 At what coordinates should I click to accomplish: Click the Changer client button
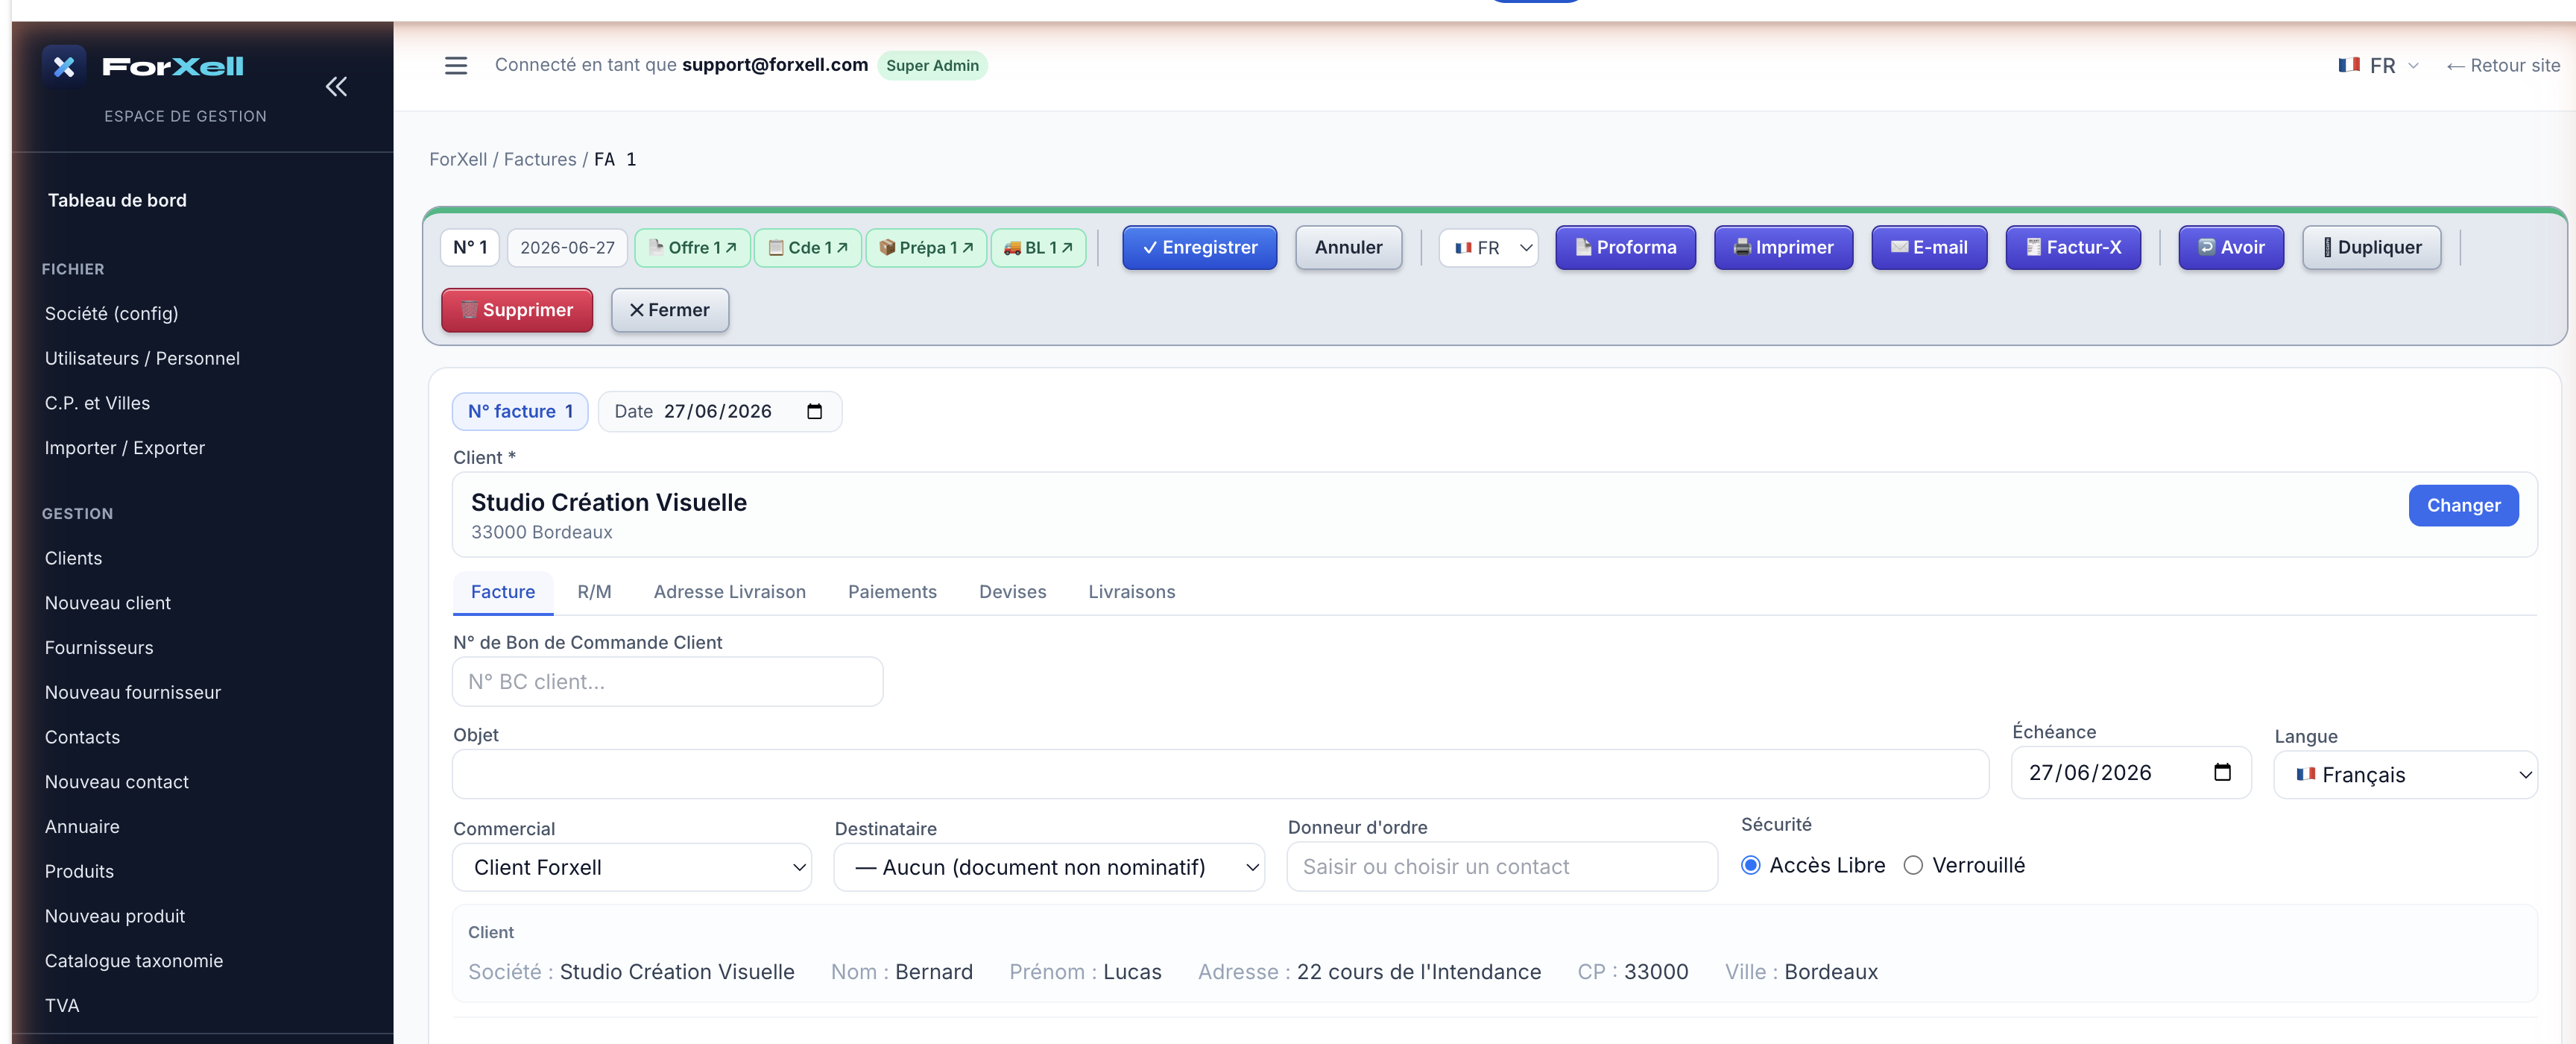pos(2463,506)
